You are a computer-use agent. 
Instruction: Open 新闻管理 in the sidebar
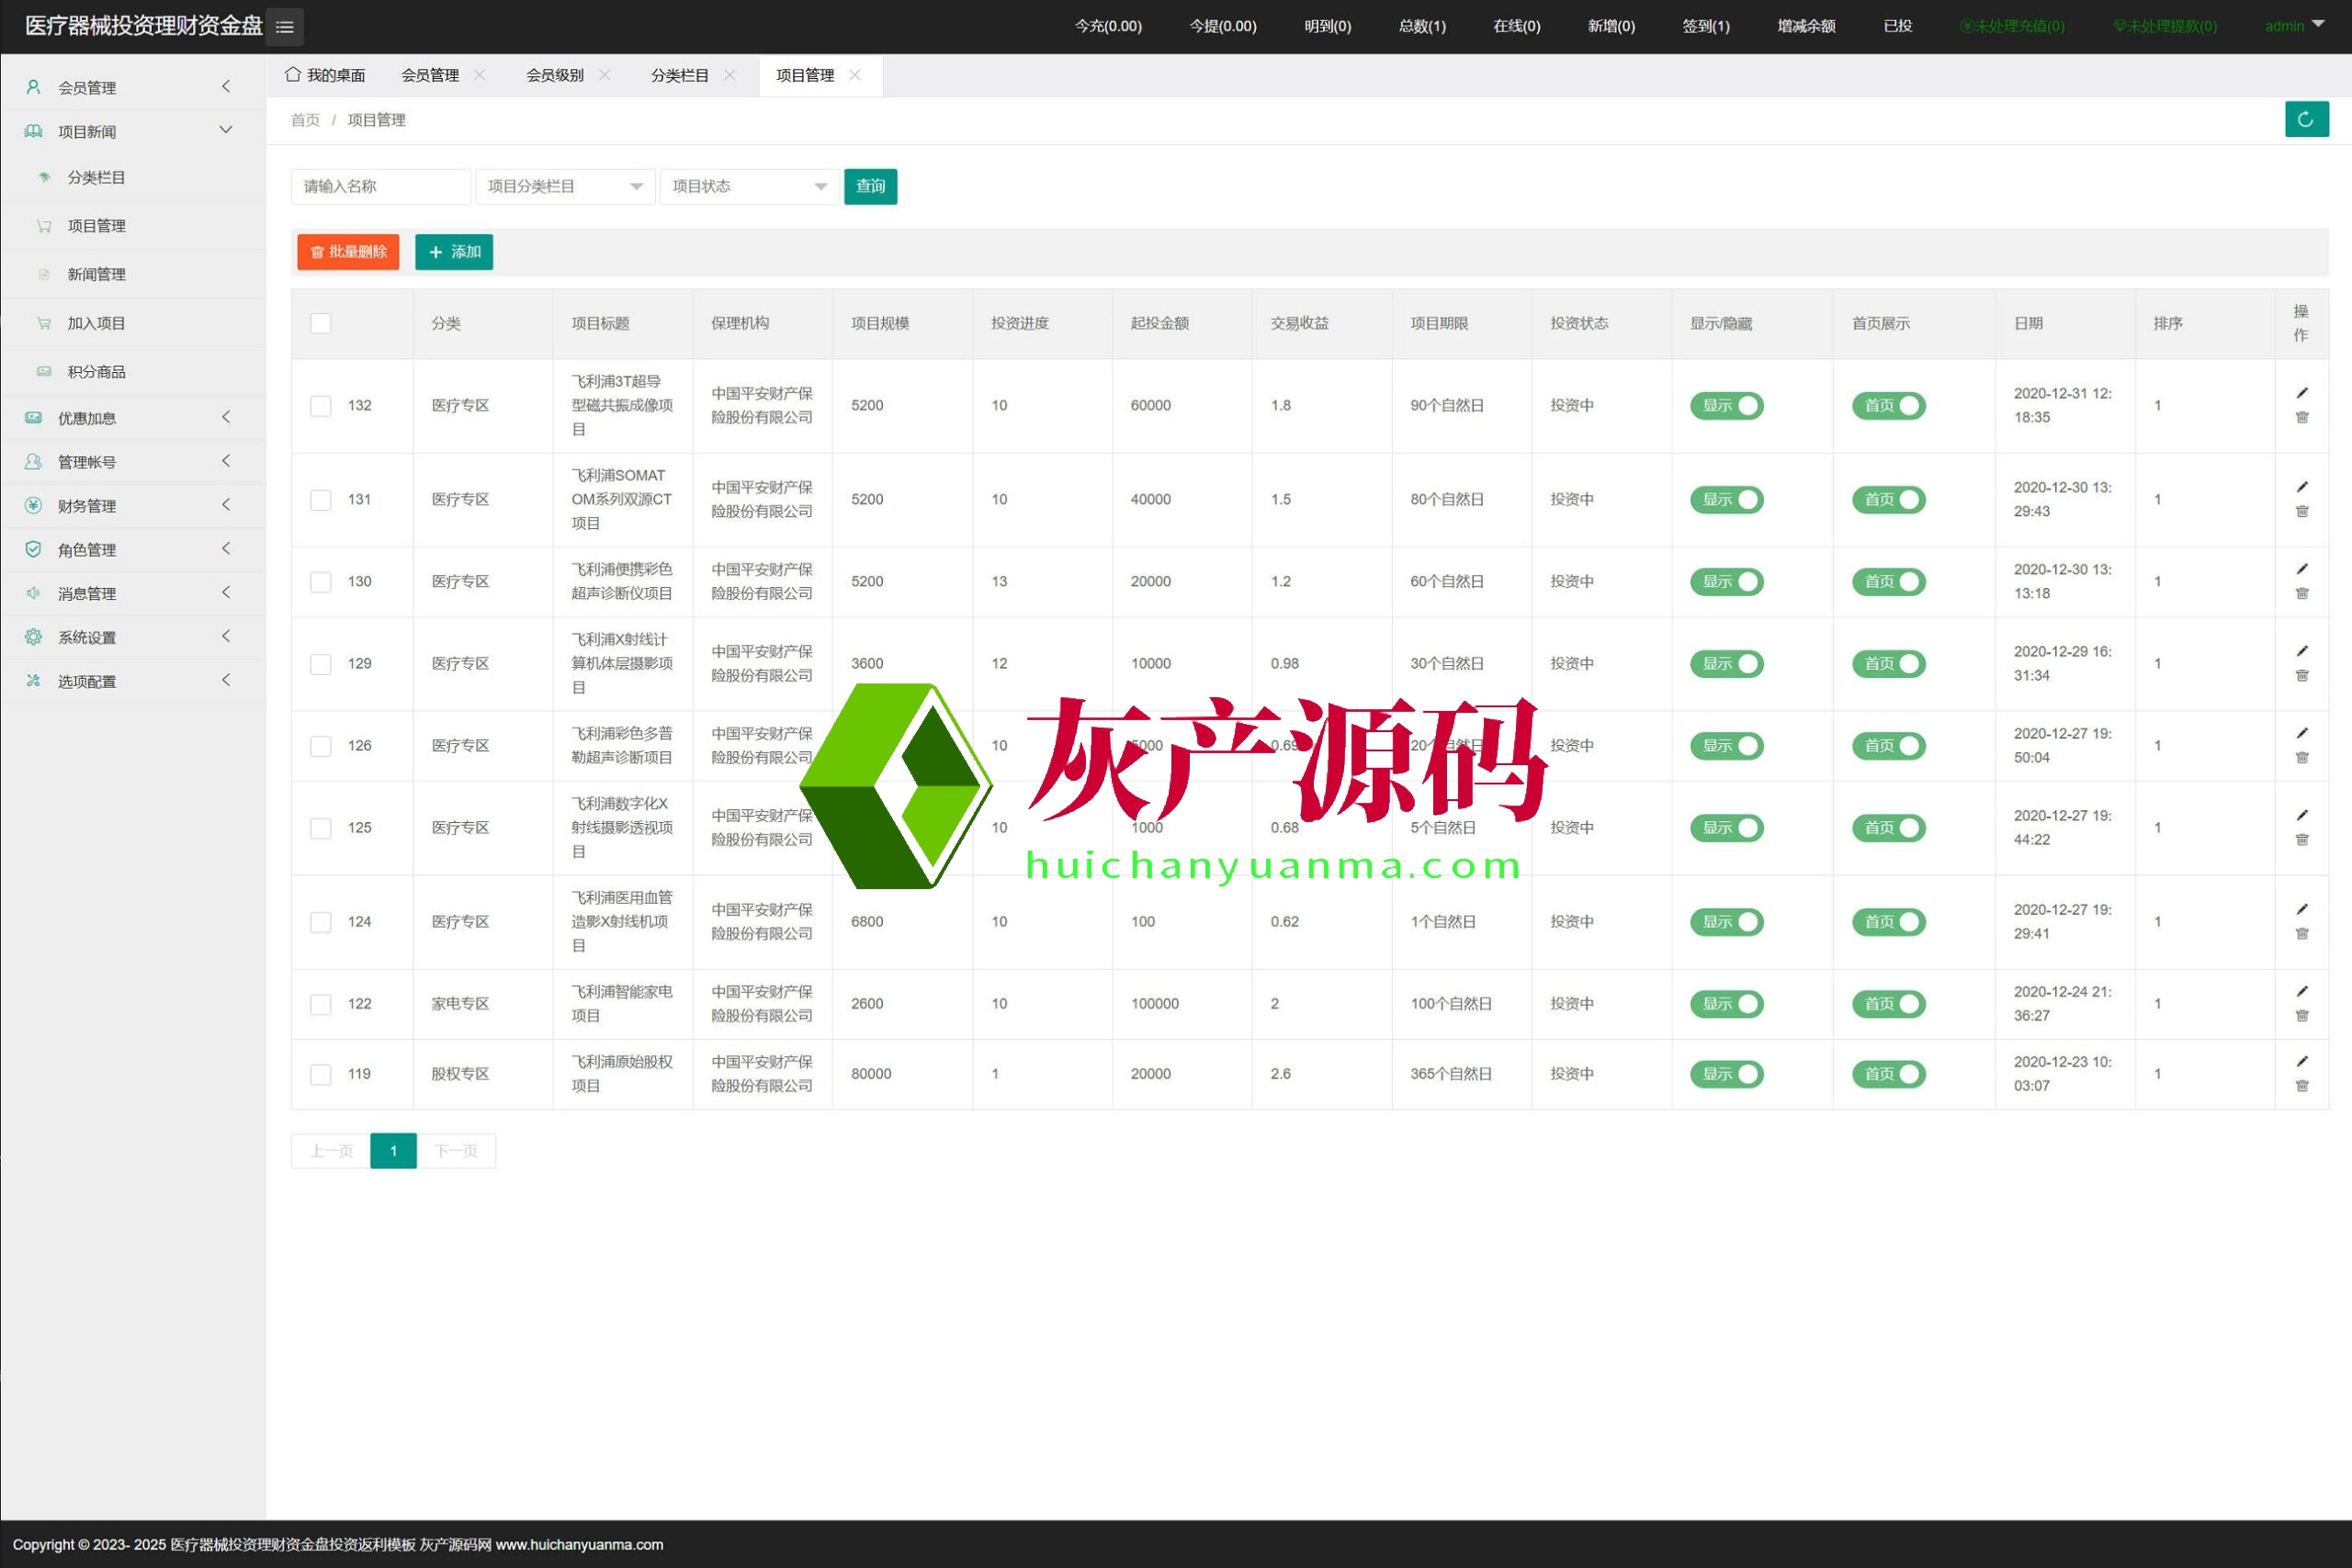96,275
